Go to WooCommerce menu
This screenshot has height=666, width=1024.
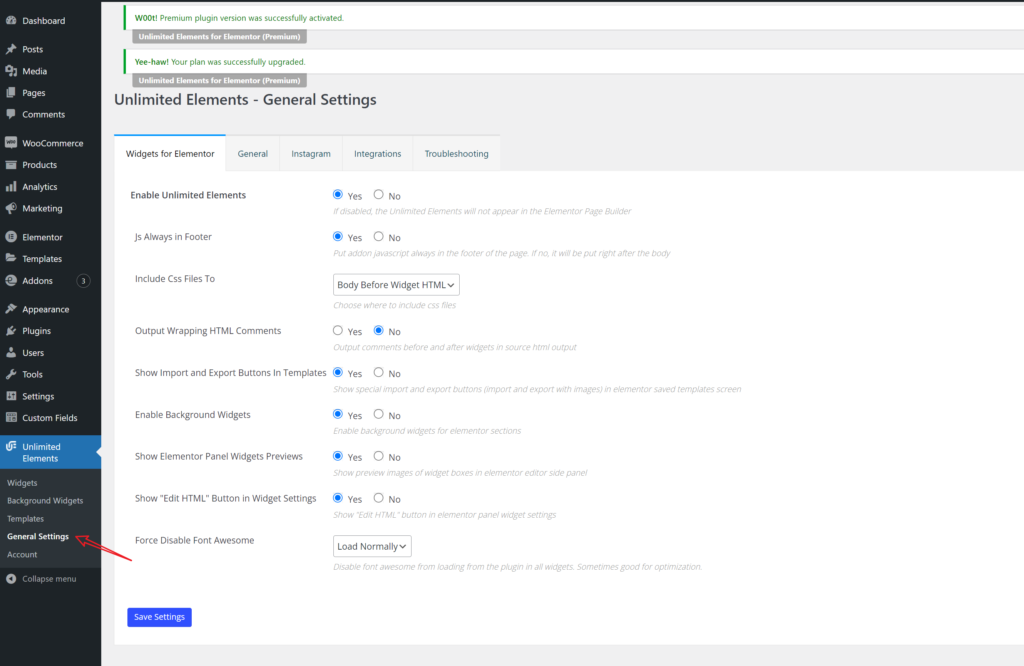tap(50, 143)
